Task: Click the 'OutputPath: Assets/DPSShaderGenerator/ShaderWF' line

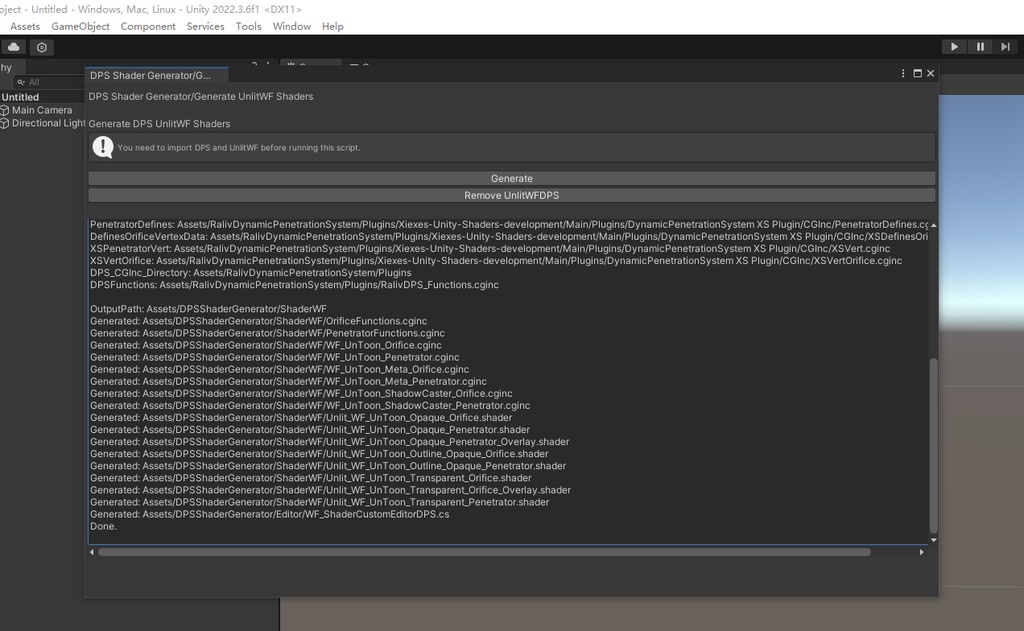Action: click(208, 309)
